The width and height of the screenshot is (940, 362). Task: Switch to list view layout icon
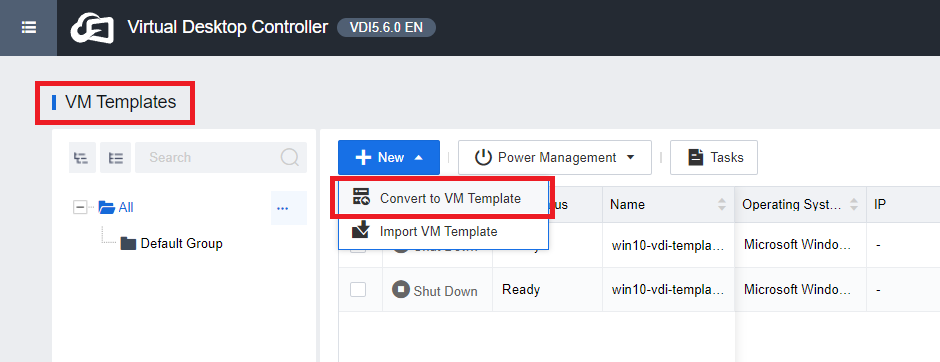[116, 158]
